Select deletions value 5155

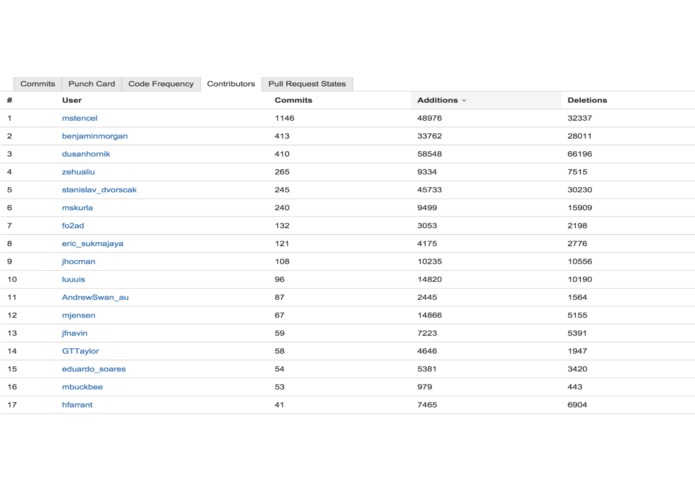coord(577,315)
